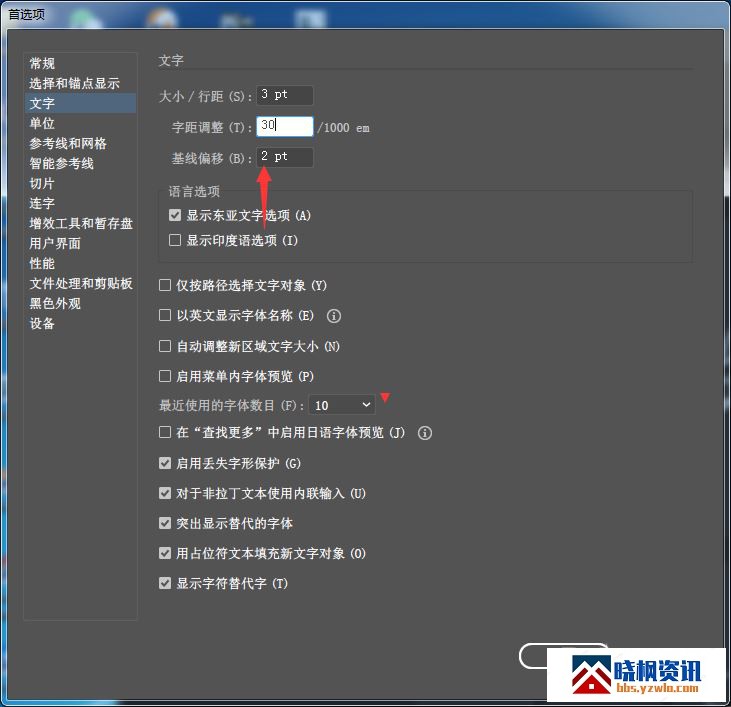This screenshot has width=731, height=707.
Task: Go to 用户界面 preferences section
Action: point(55,243)
